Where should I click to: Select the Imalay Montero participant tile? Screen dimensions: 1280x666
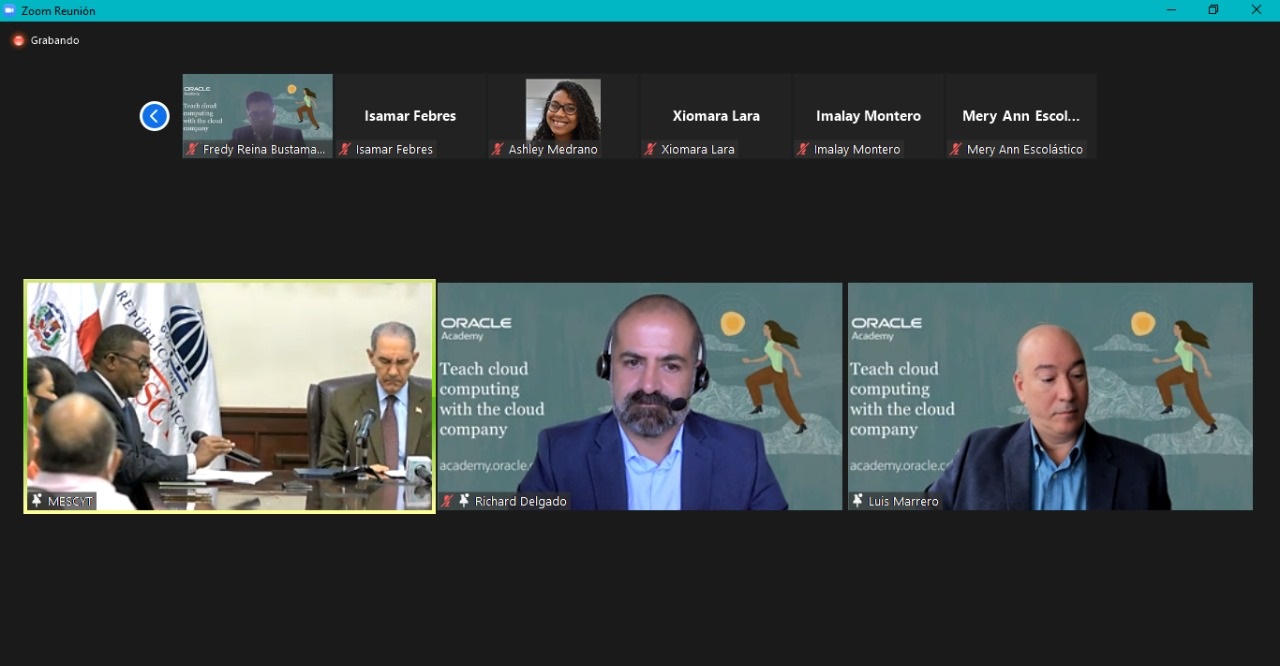[868, 116]
